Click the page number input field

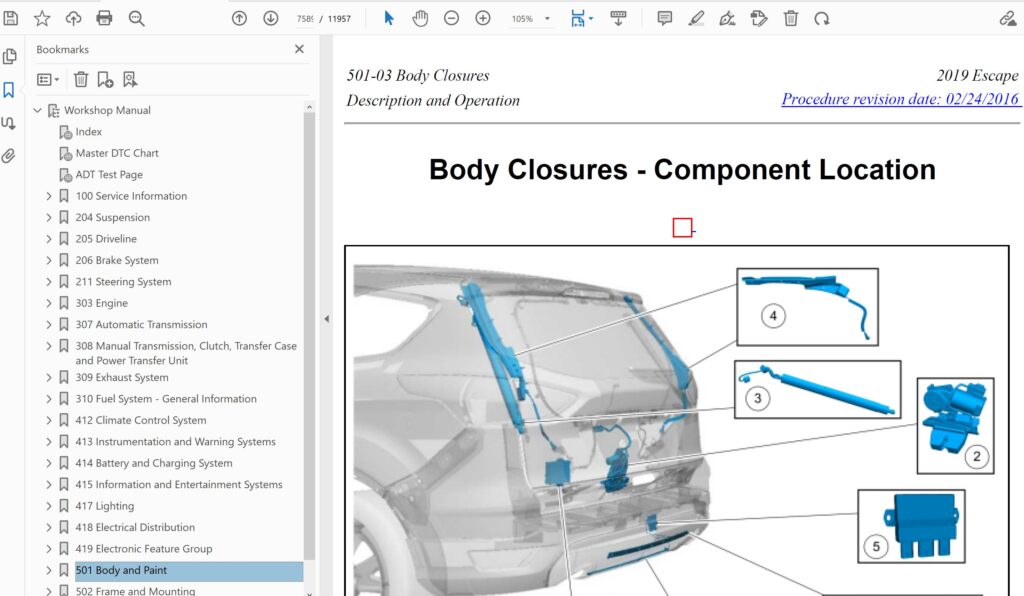coord(307,19)
